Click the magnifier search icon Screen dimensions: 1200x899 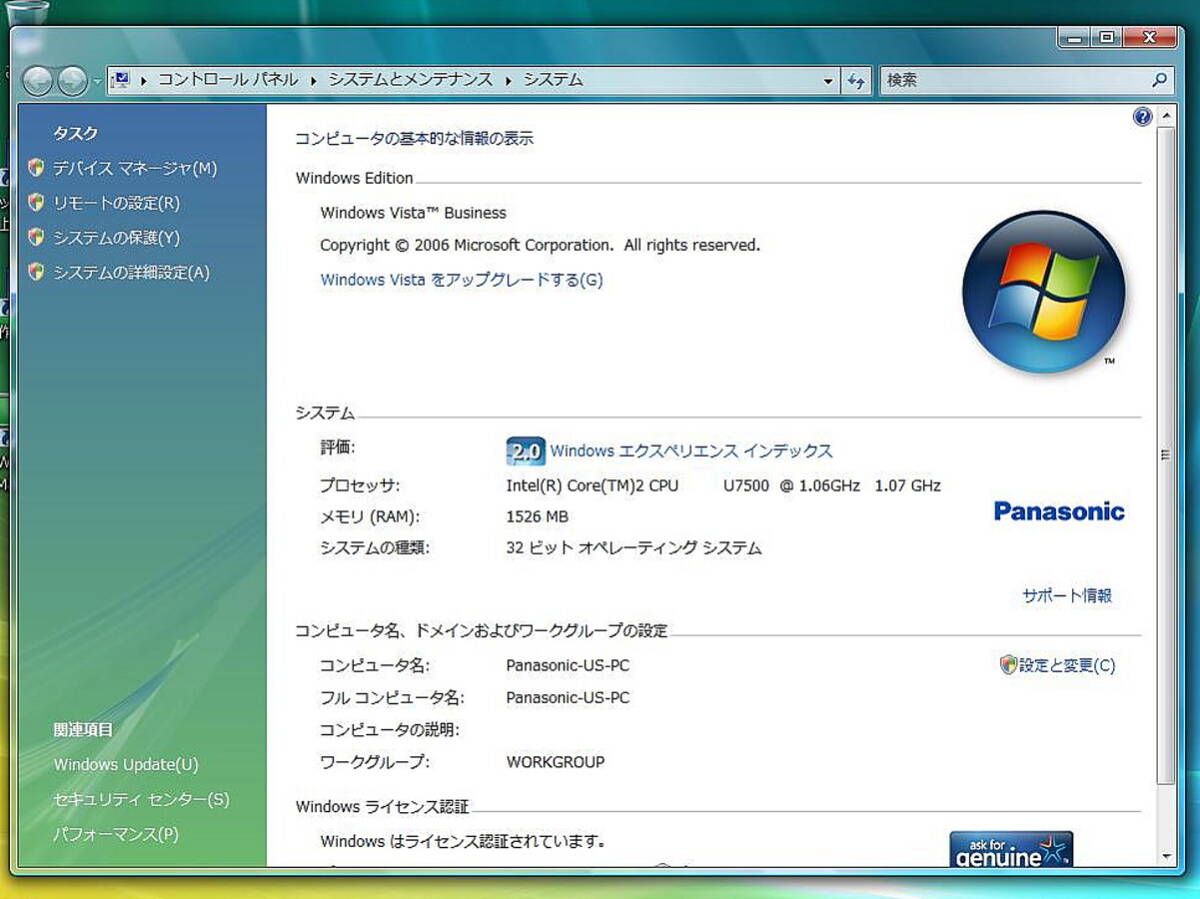[1160, 80]
